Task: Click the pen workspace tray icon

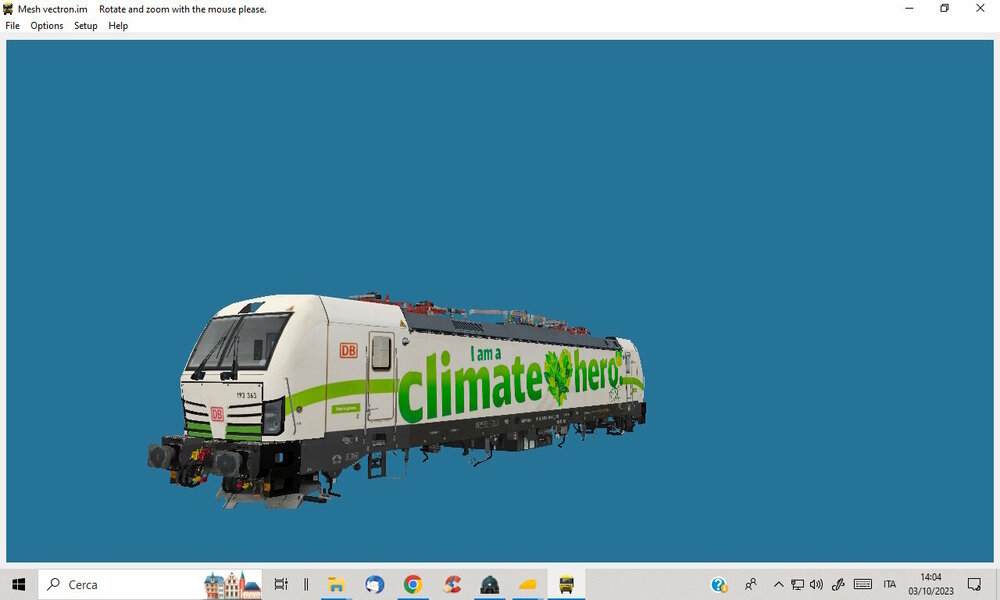Action: (838, 584)
